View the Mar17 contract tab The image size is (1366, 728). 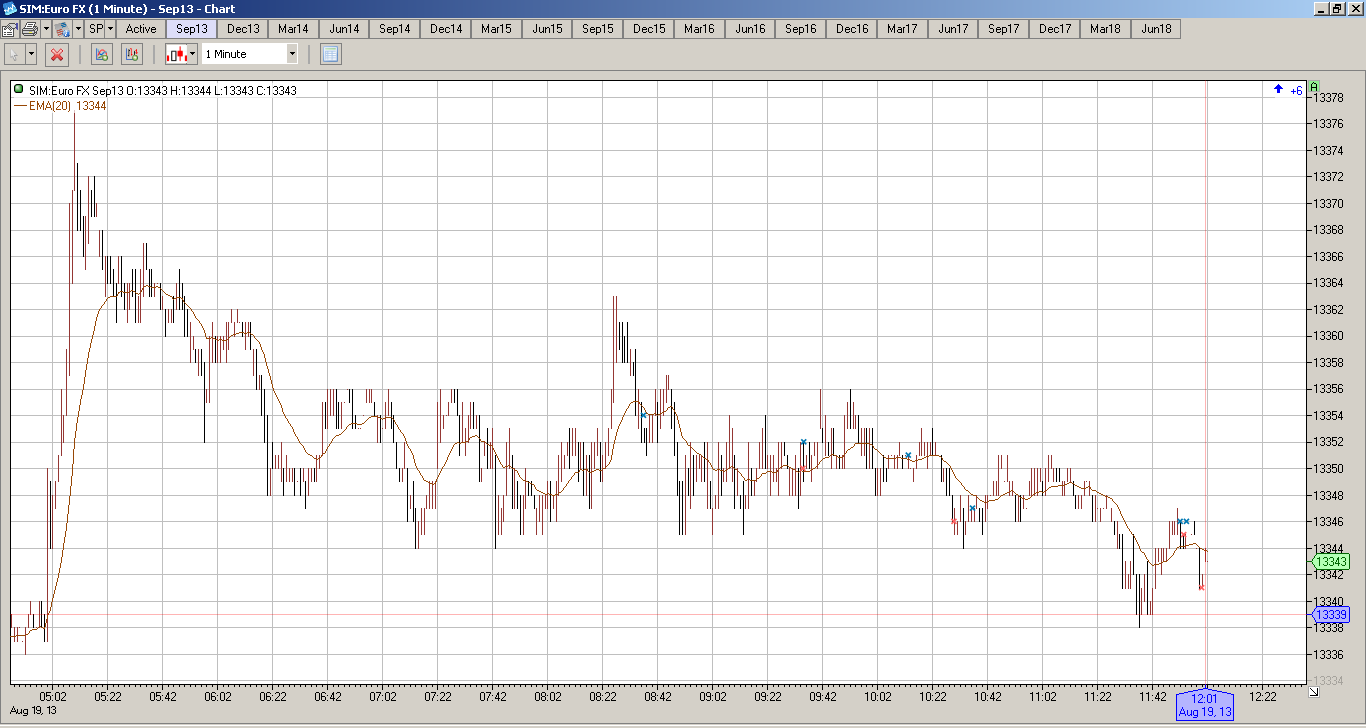[x=903, y=29]
